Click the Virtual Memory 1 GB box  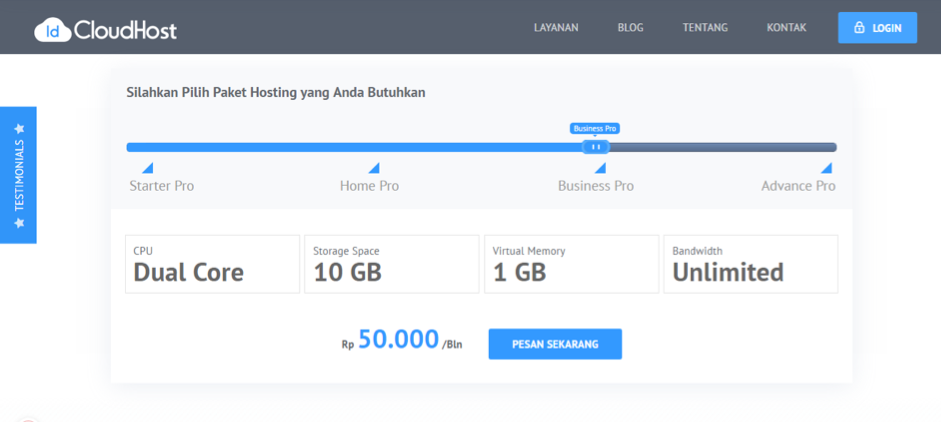pyautogui.click(x=571, y=264)
